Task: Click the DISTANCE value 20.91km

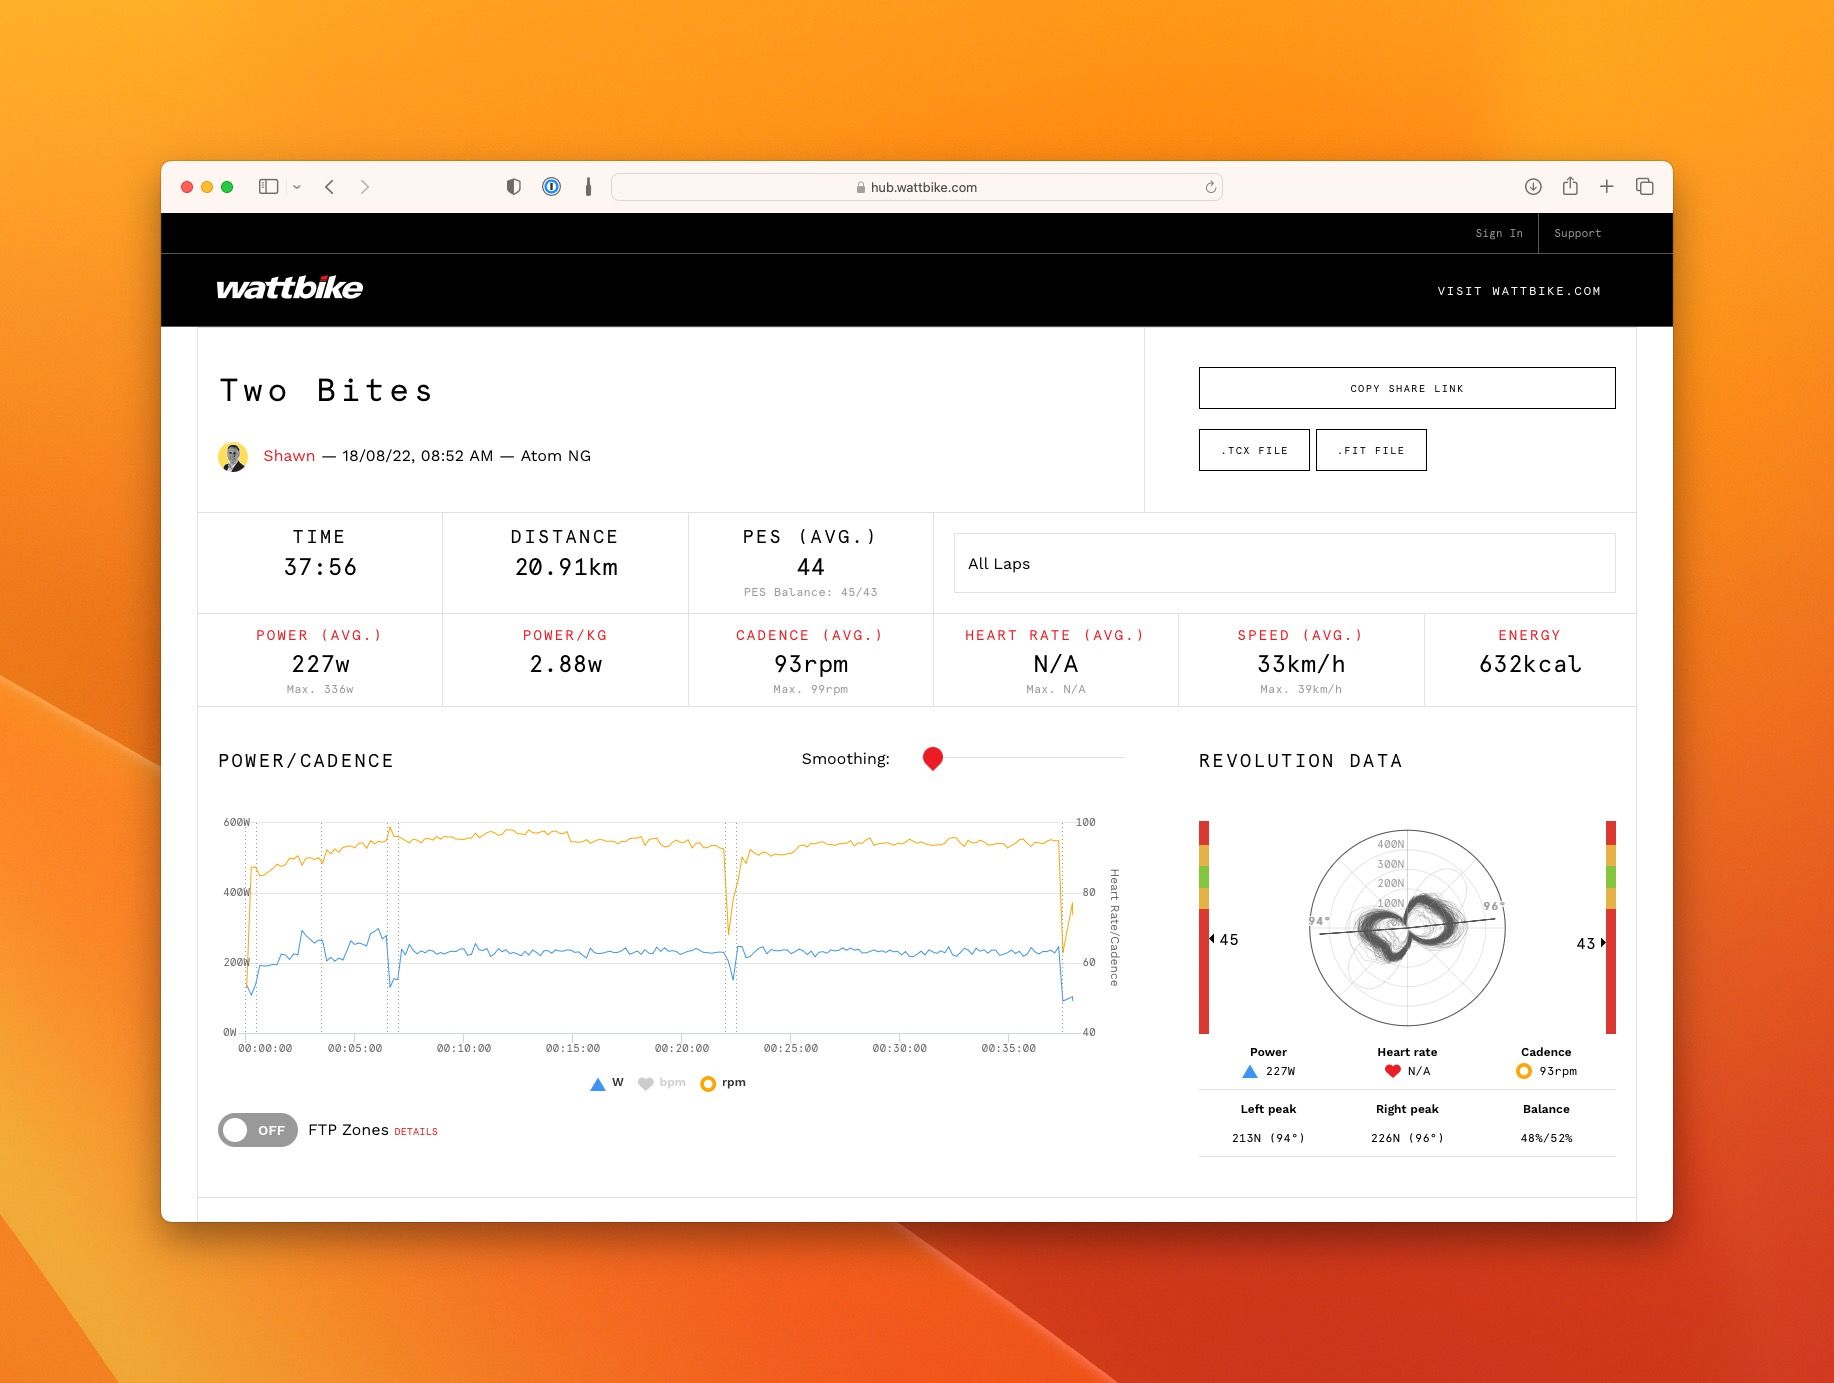Action: [566, 567]
